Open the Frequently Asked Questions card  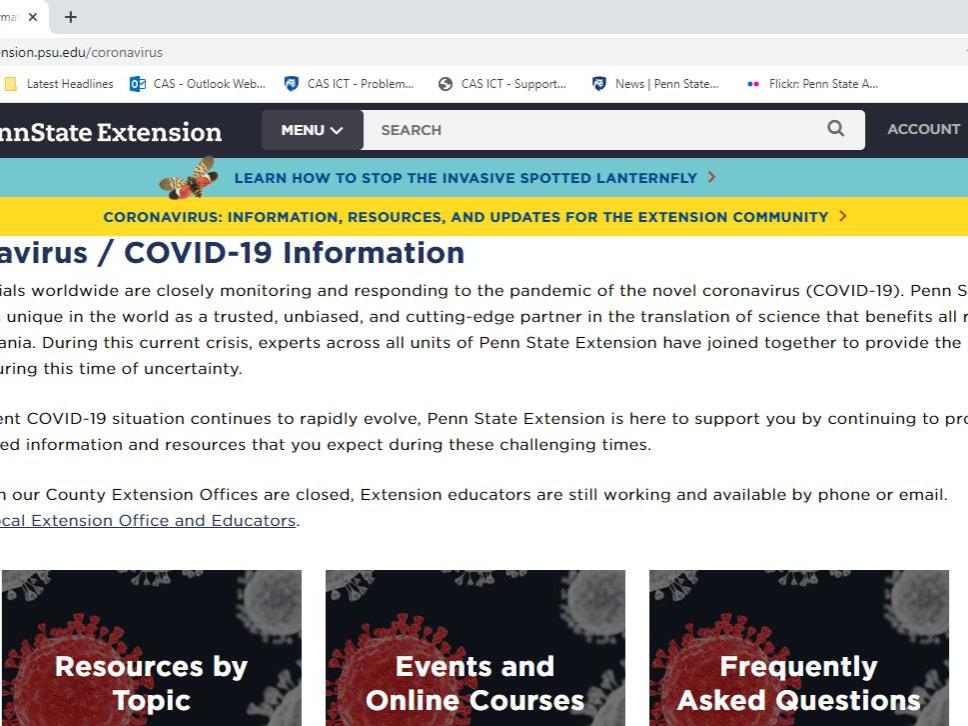[799, 648]
